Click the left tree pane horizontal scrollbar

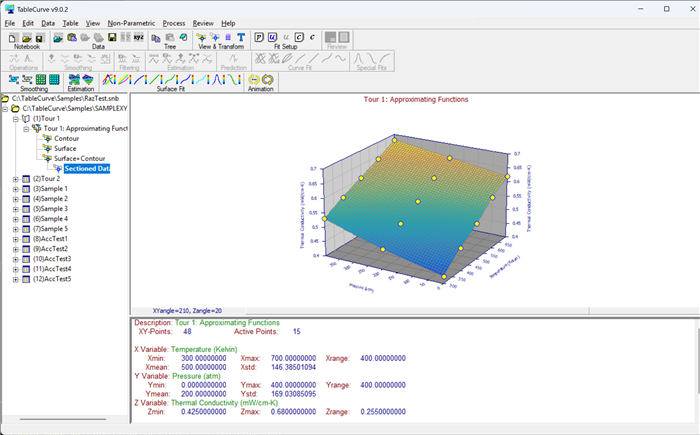tap(62, 419)
